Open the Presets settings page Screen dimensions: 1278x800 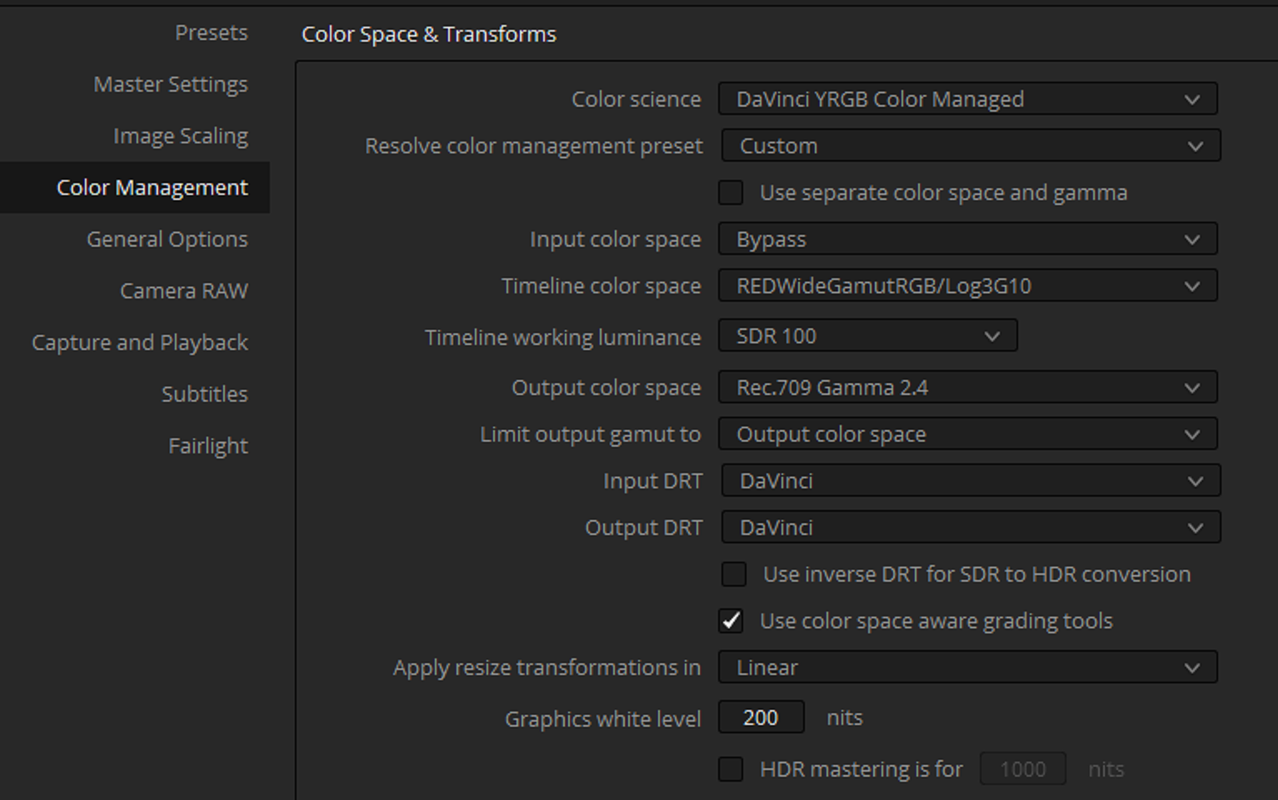tap(211, 32)
